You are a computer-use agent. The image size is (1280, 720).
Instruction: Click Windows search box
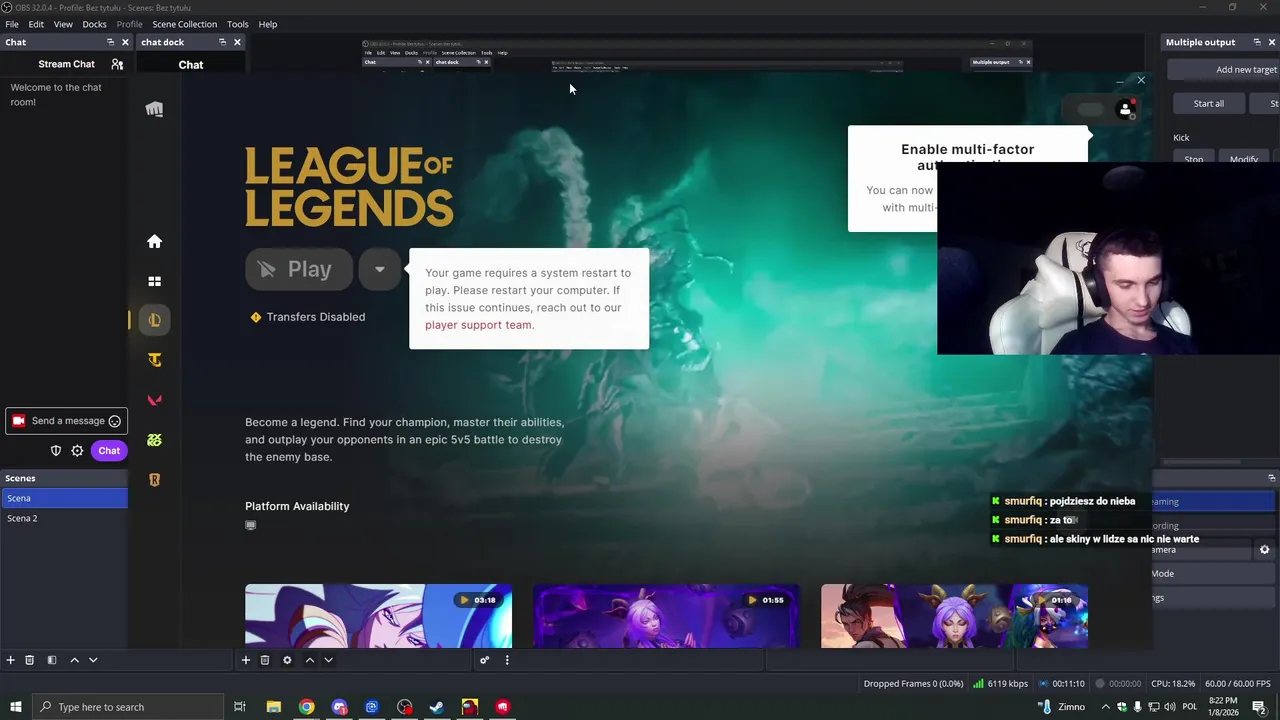click(127, 707)
